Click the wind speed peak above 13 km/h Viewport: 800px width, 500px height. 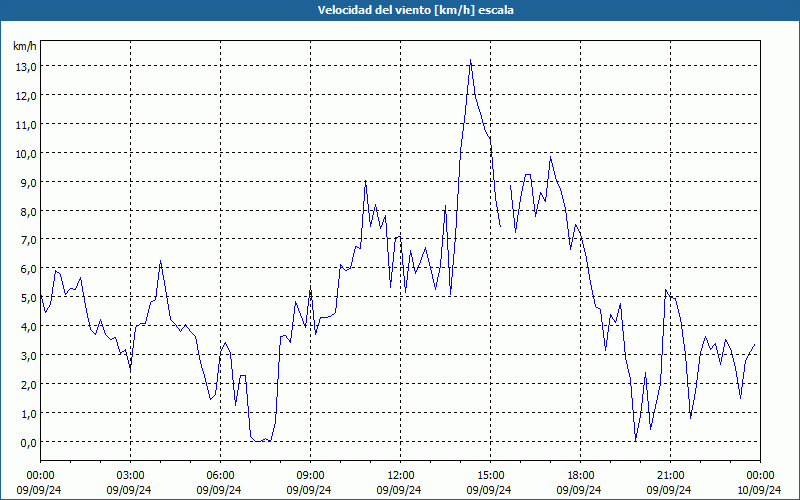pos(470,60)
